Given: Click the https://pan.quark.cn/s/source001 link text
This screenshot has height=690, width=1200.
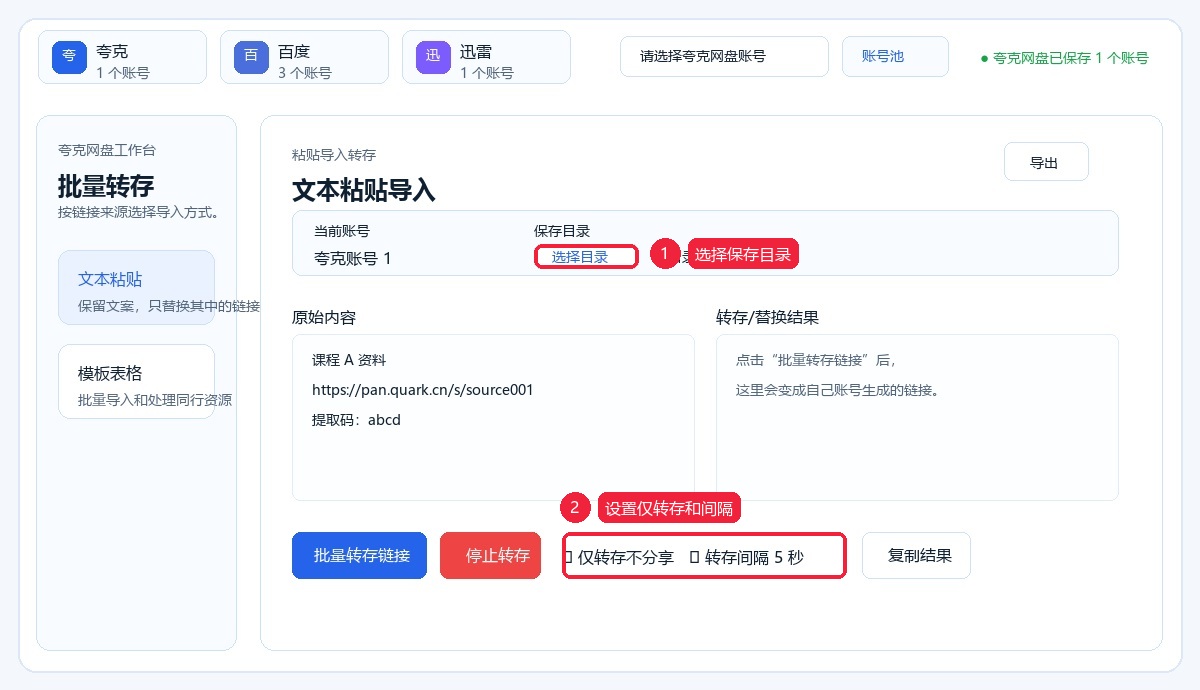Looking at the screenshot, I should 423,390.
